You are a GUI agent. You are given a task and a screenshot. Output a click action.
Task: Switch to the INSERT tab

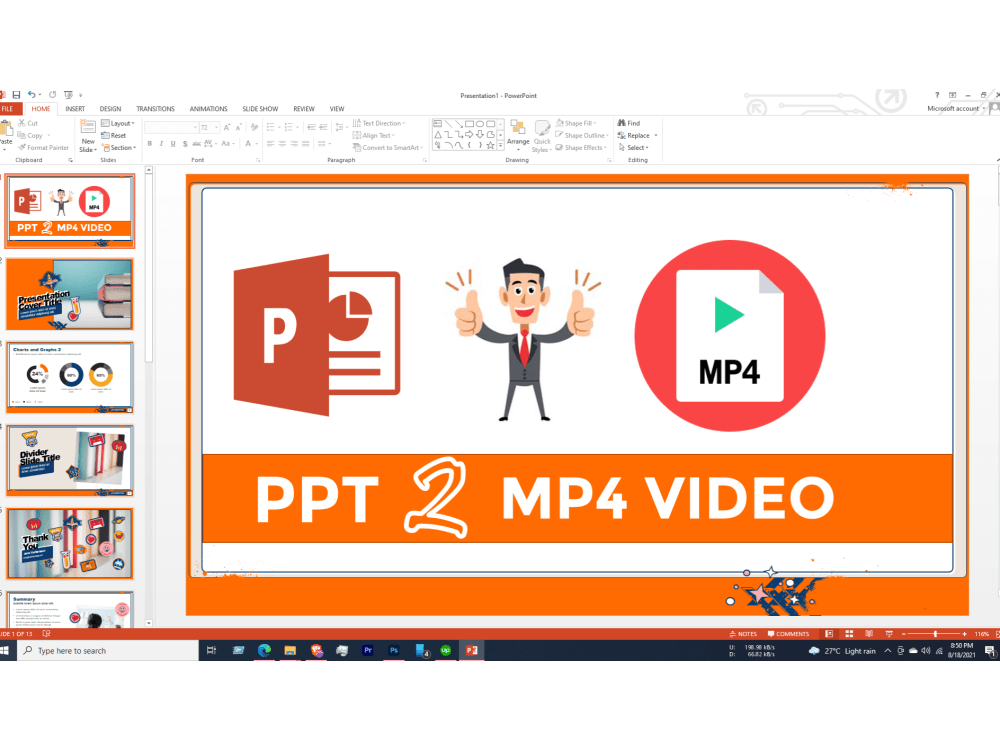click(75, 109)
